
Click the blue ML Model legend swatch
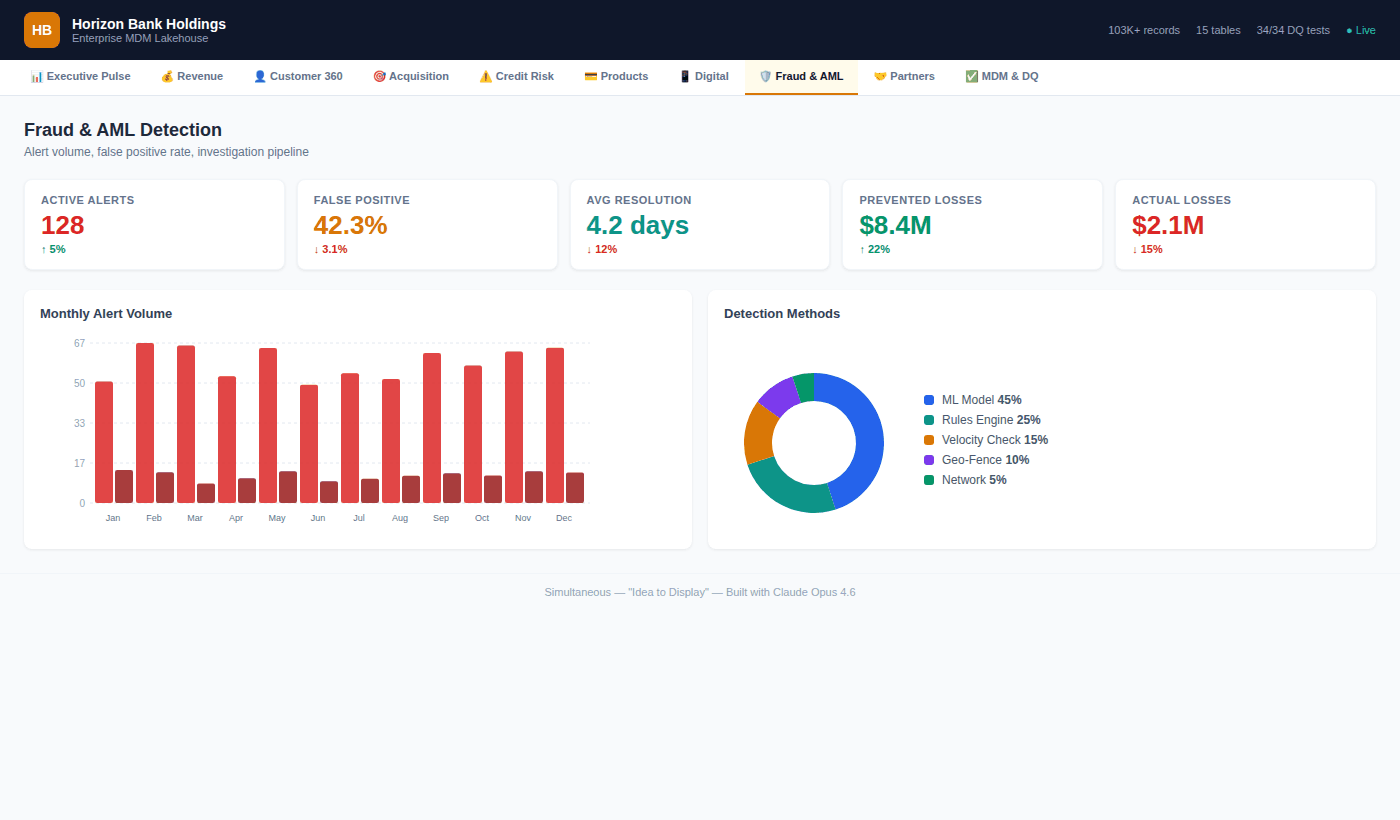click(x=929, y=400)
